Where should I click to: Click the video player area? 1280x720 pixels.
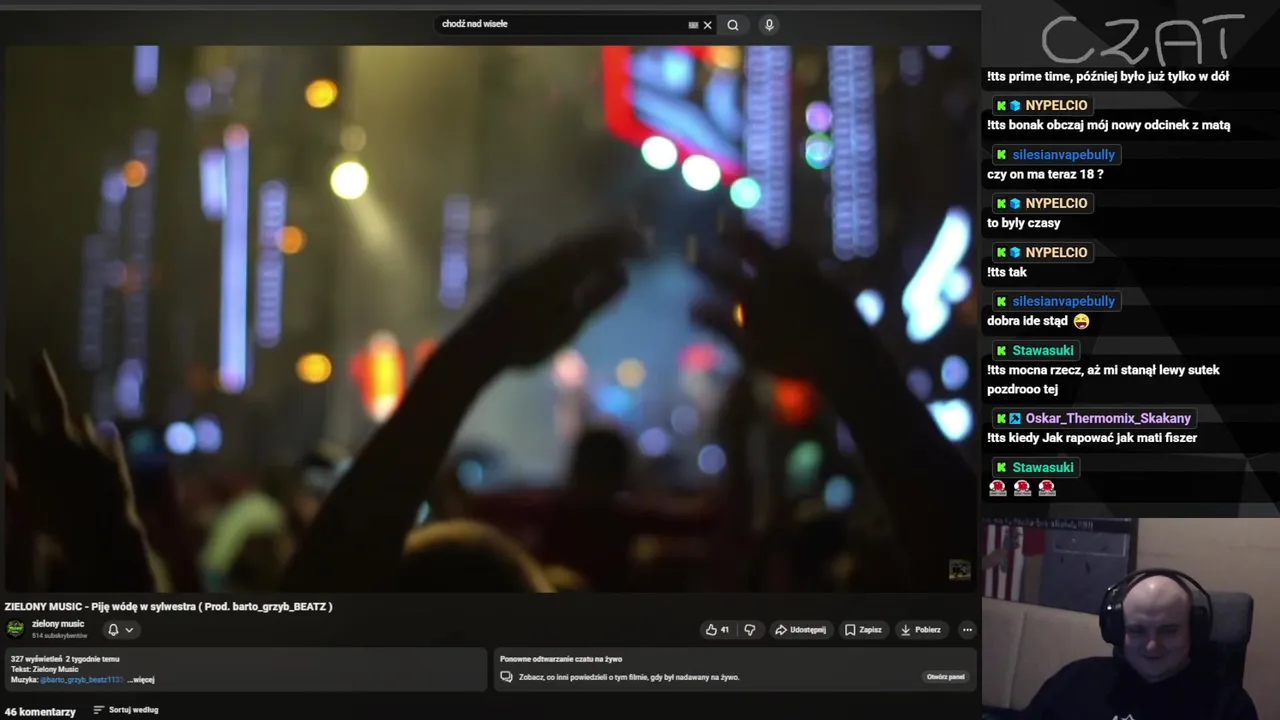point(489,318)
